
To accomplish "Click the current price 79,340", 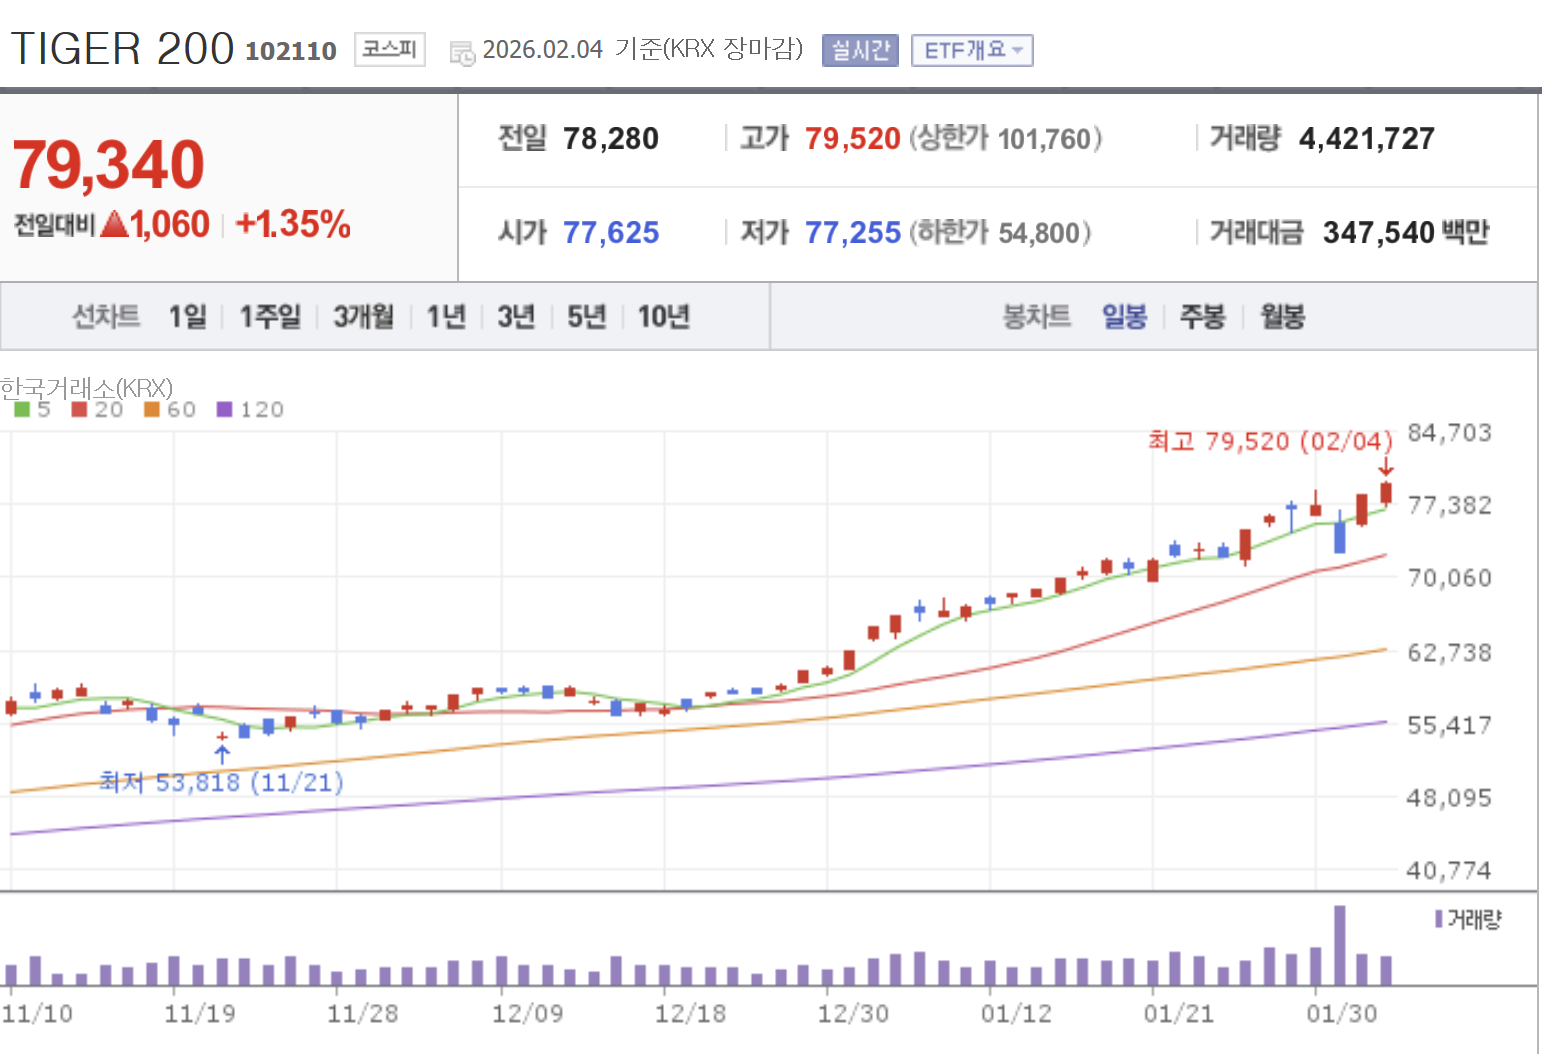I will (108, 164).
